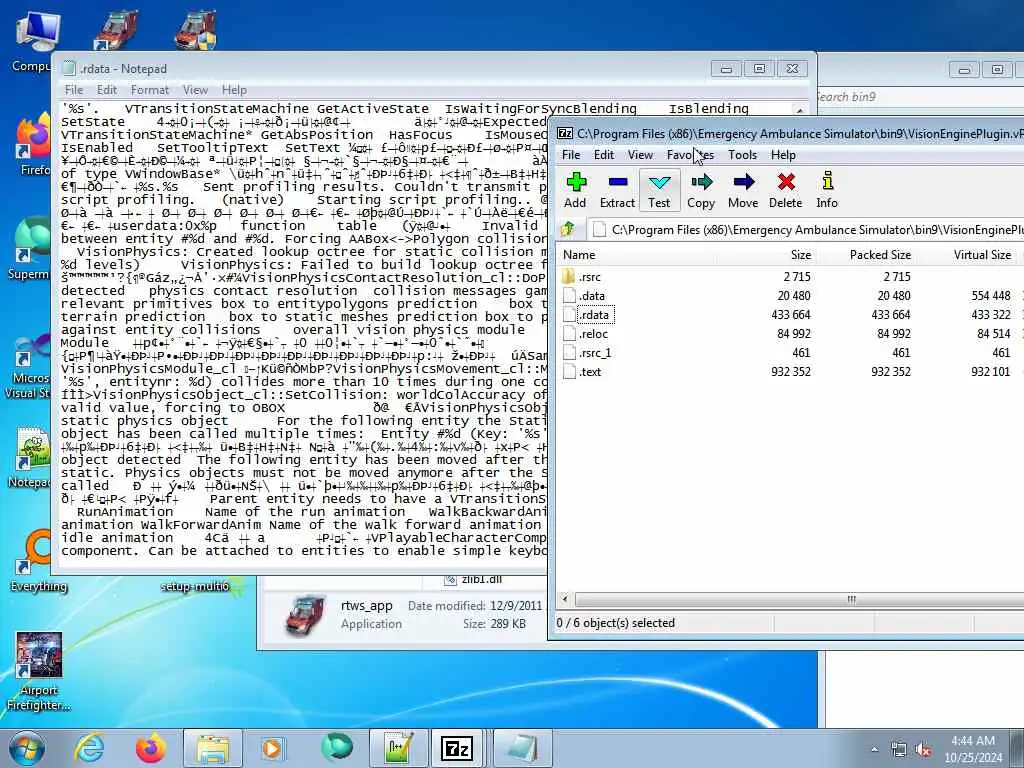
Task: Select the .rdata file entry
Action: [x=587, y=315]
